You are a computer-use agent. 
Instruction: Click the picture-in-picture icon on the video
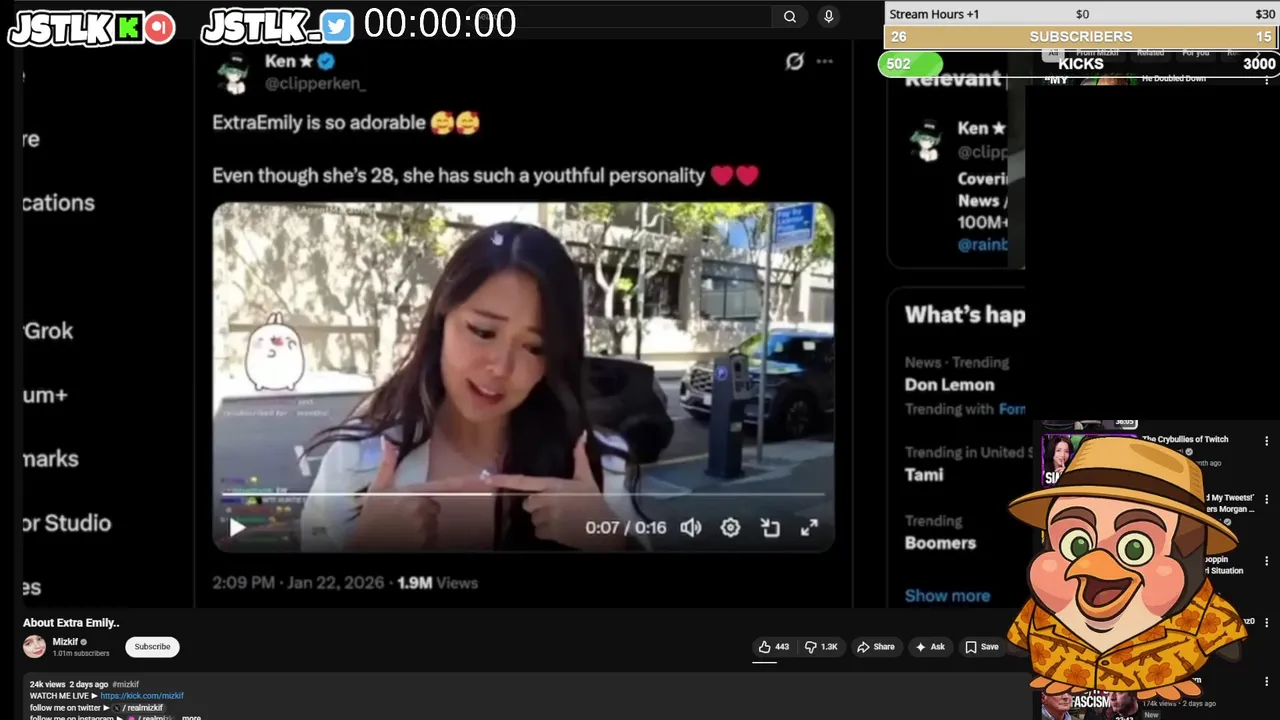[770, 528]
